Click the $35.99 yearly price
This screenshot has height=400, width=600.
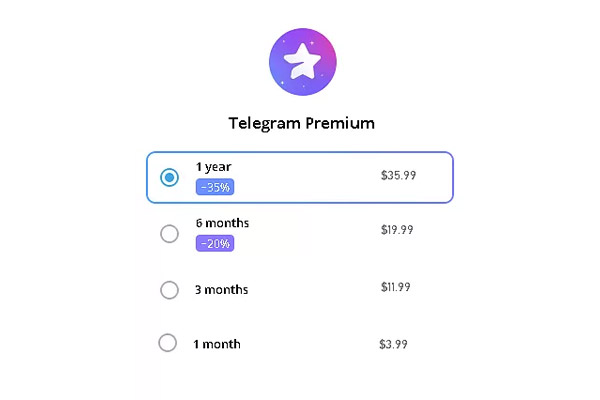click(x=398, y=175)
